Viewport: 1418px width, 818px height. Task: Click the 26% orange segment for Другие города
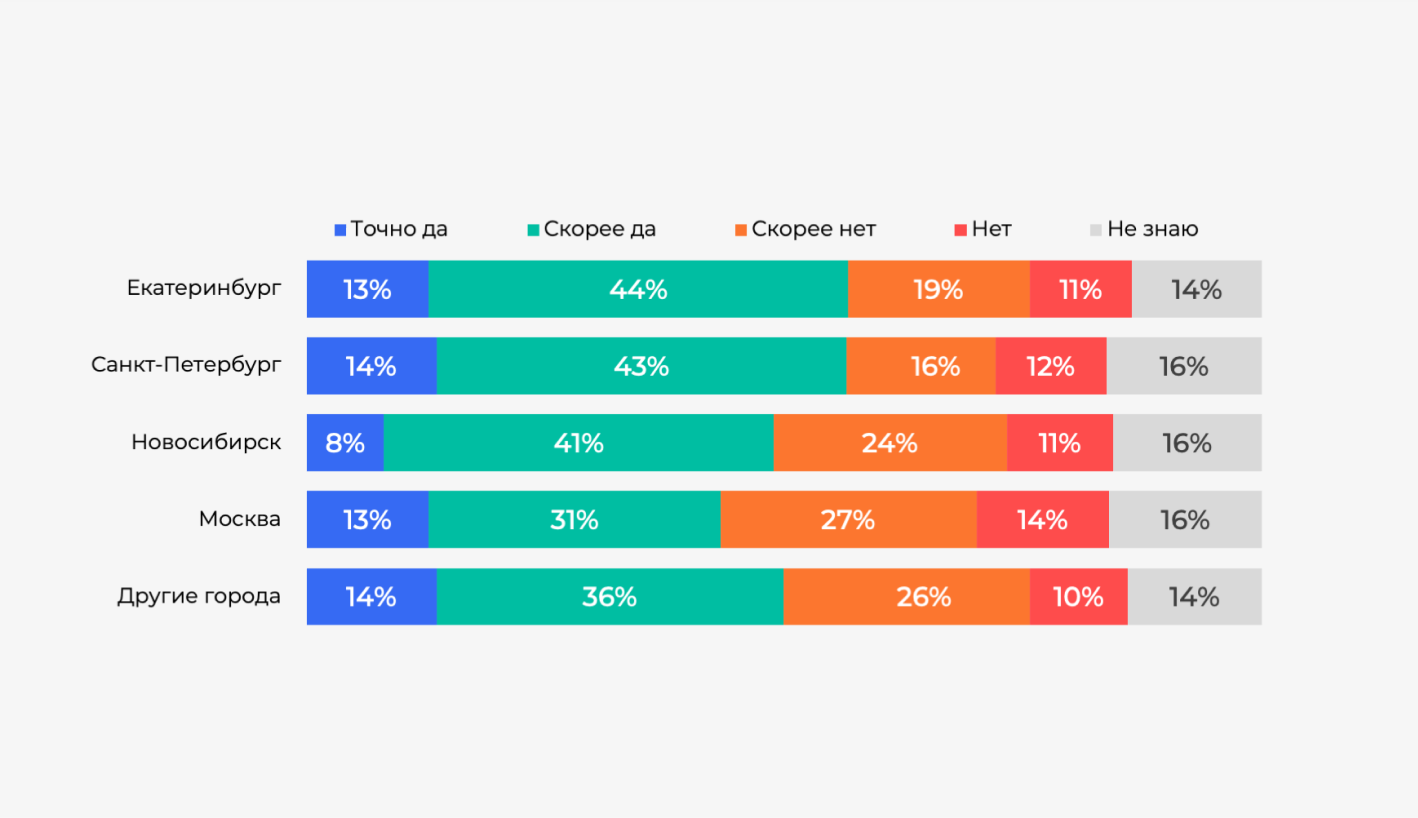click(x=907, y=597)
